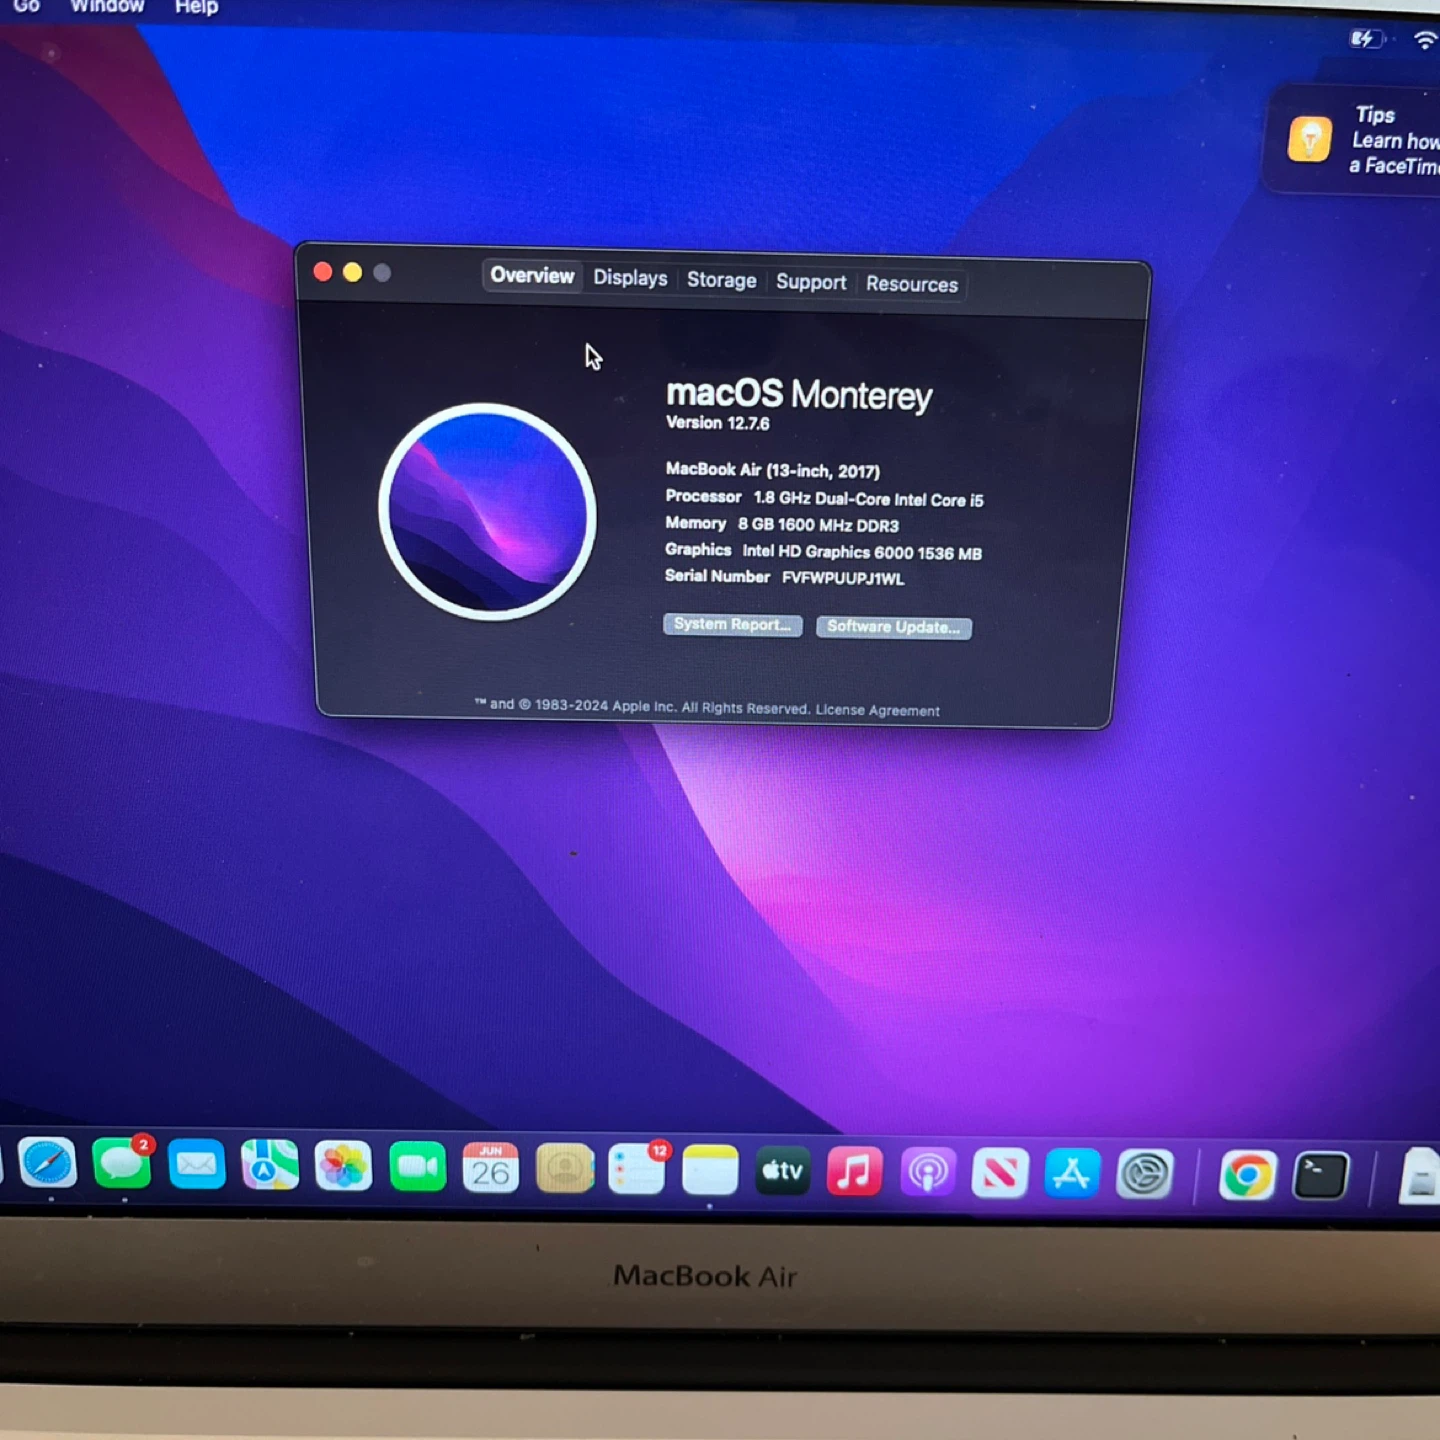Open the Window menu

pos(107,6)
